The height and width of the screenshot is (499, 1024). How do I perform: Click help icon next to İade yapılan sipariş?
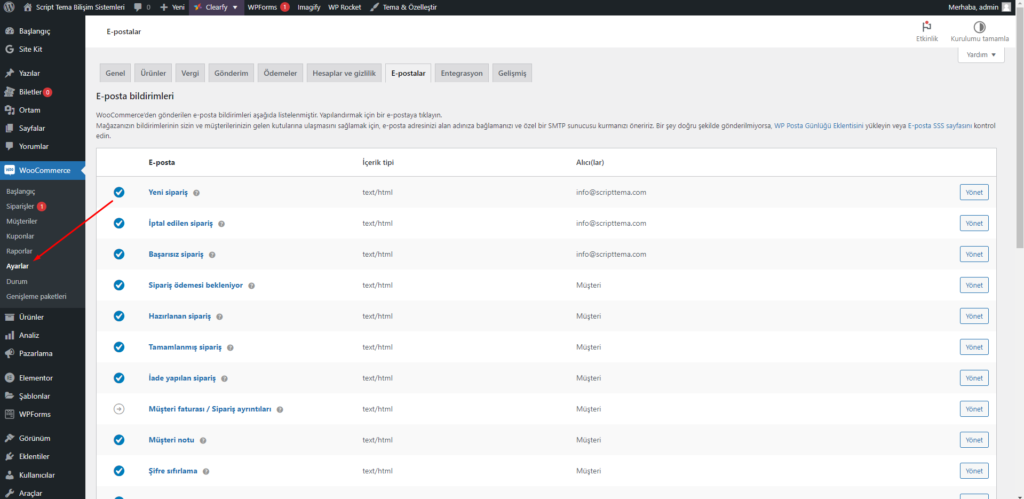[224, 378]
